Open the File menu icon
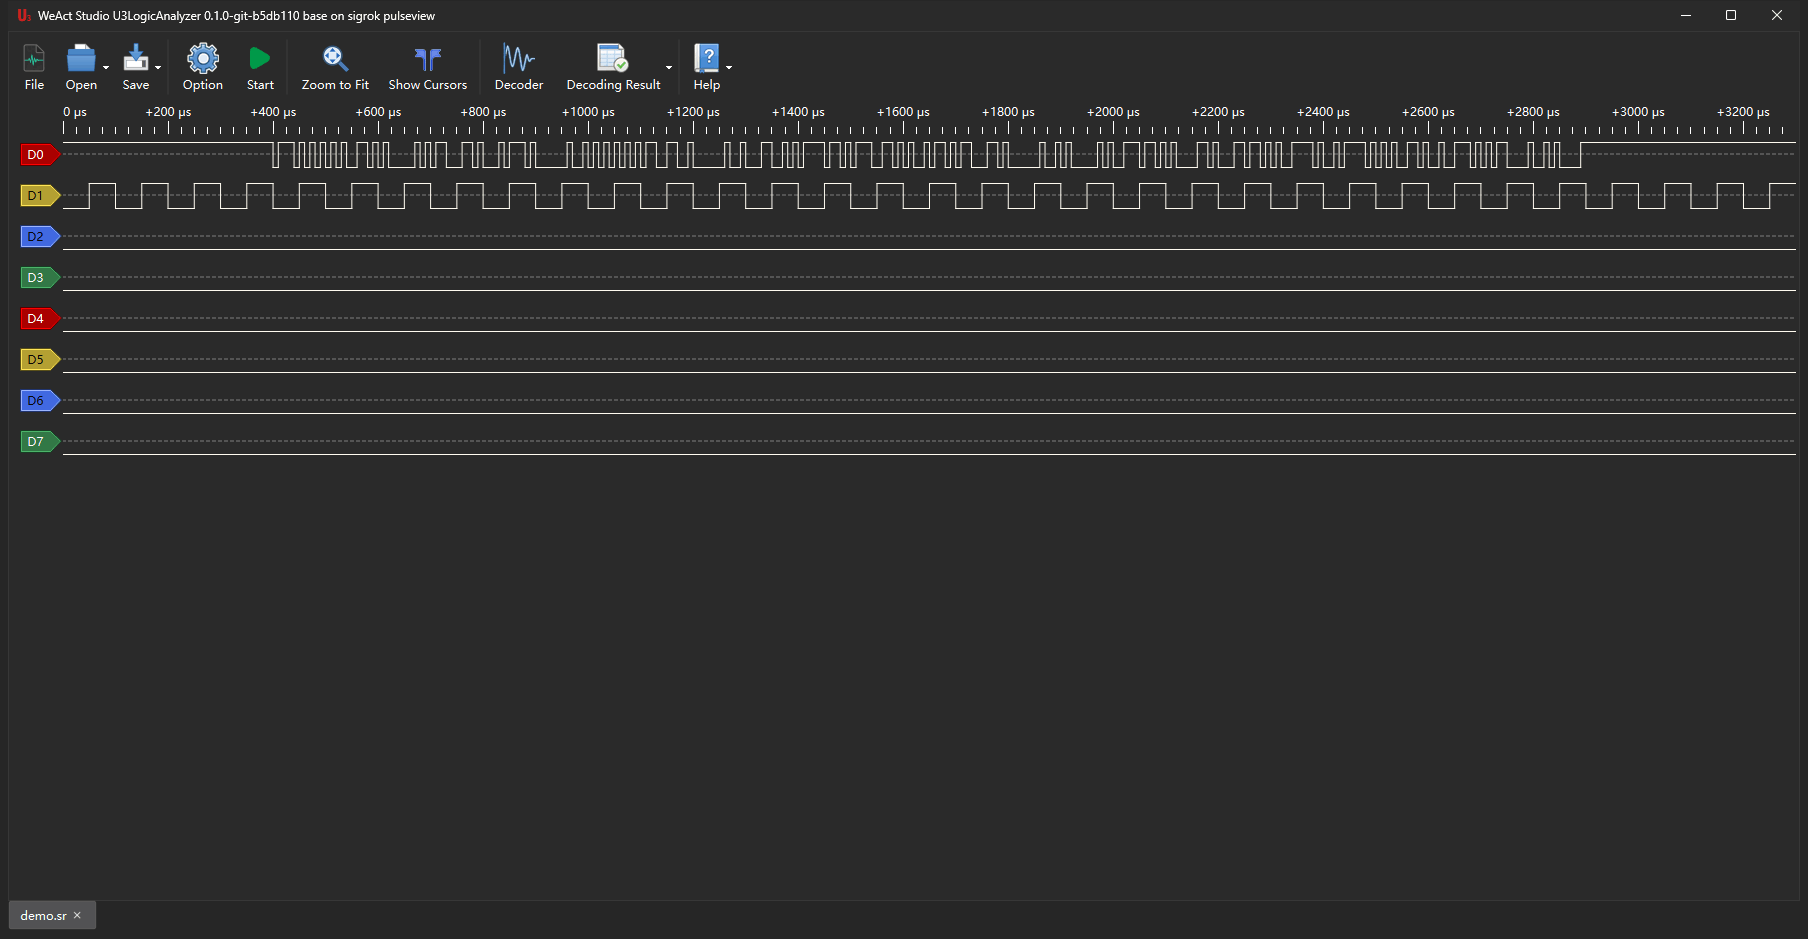Screen dimensions: 1808x939 point(34,59)
